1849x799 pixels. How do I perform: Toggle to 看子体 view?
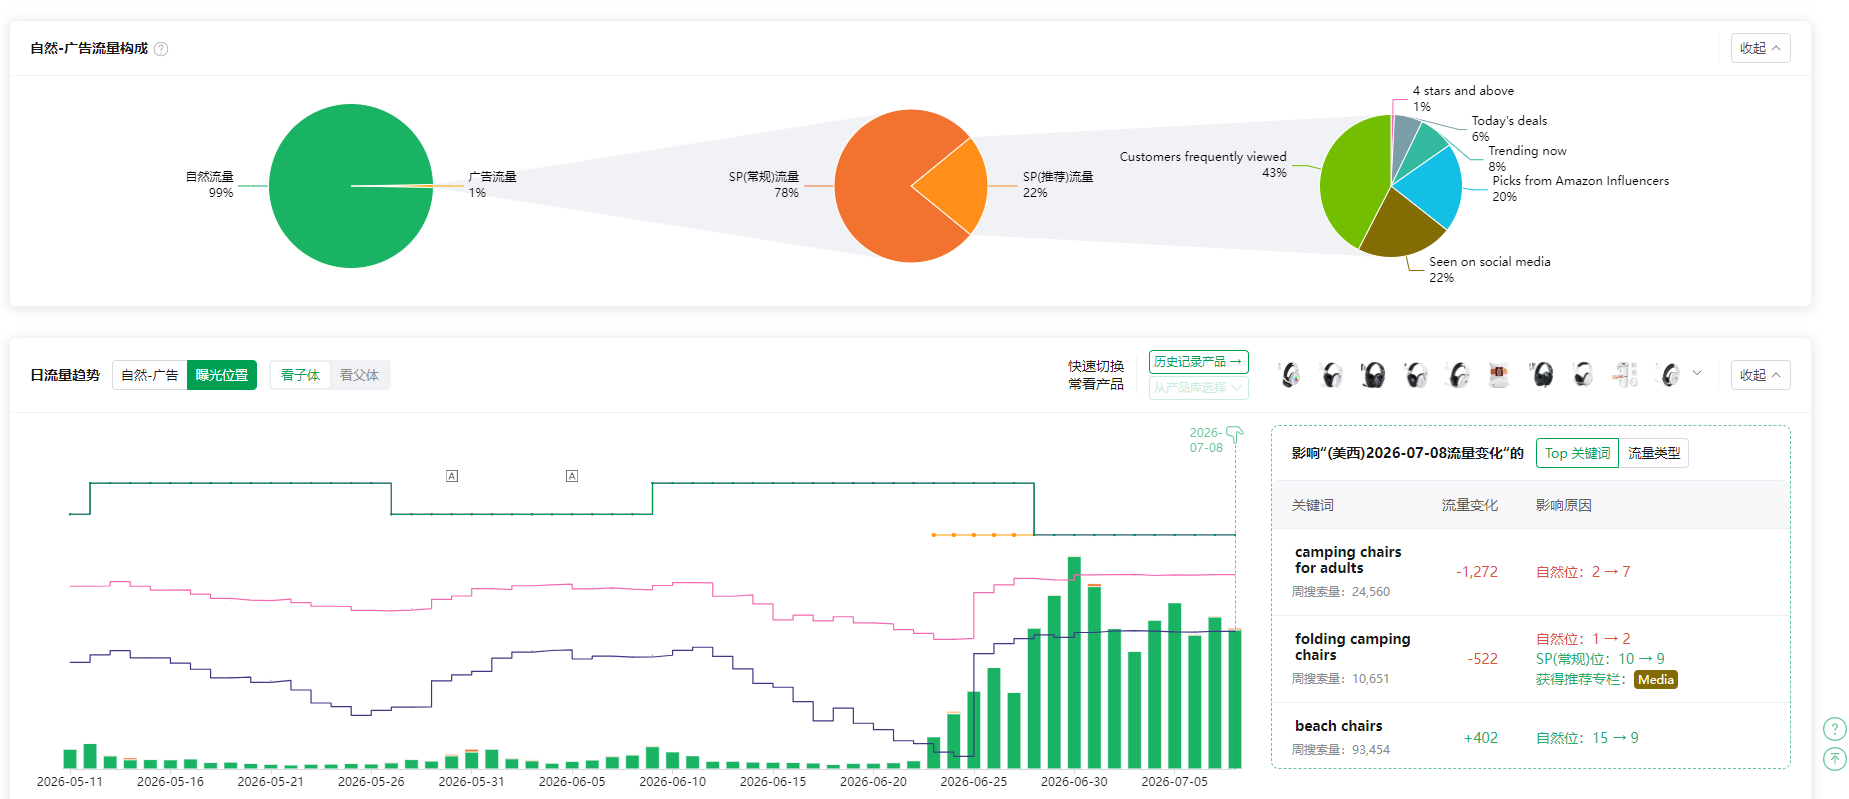(300, 375)
